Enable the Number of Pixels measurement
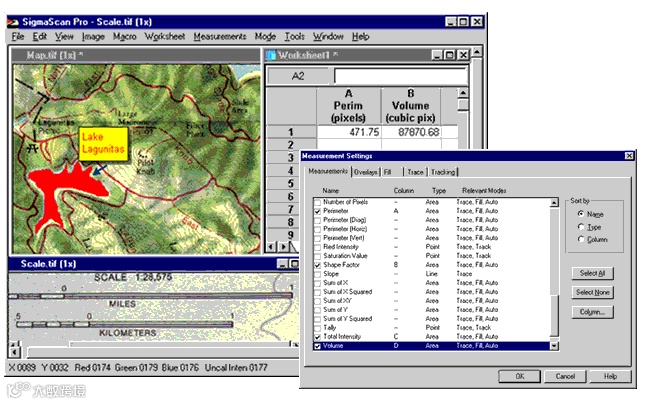648x404 pixels. (x=317, y=202)
